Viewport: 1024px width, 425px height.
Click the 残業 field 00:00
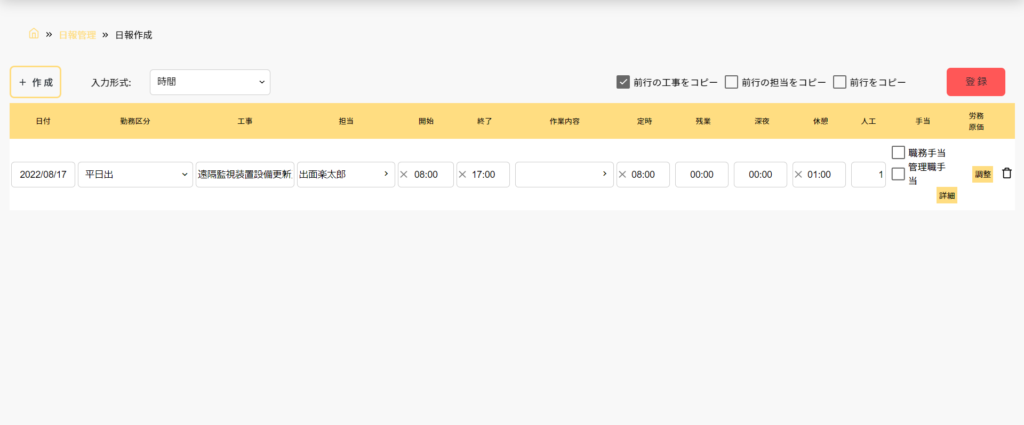tap(701, 174)
